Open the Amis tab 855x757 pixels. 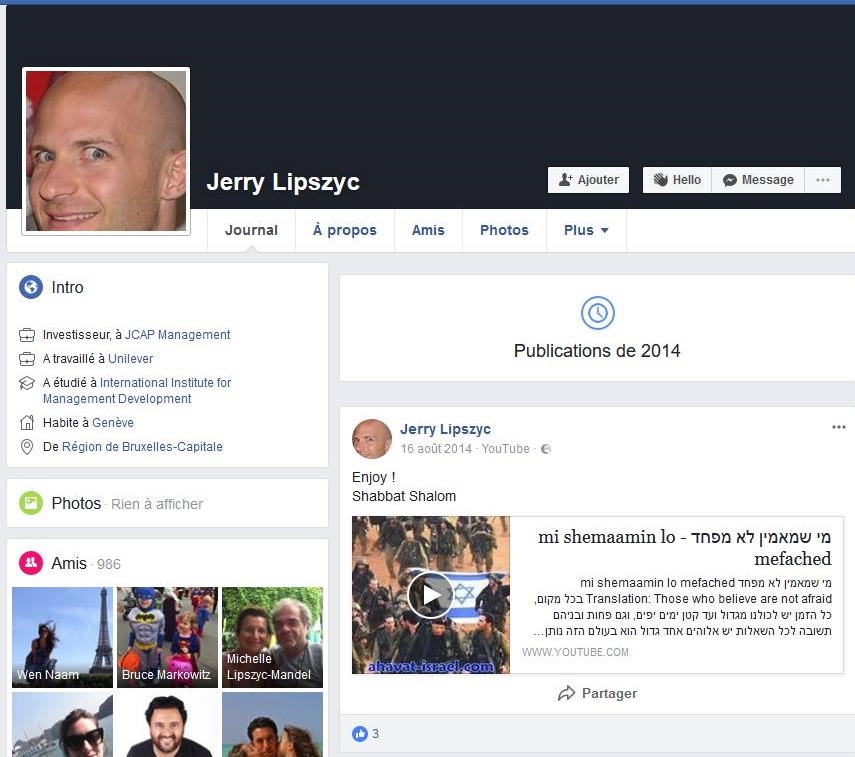[x=428, y=230]
